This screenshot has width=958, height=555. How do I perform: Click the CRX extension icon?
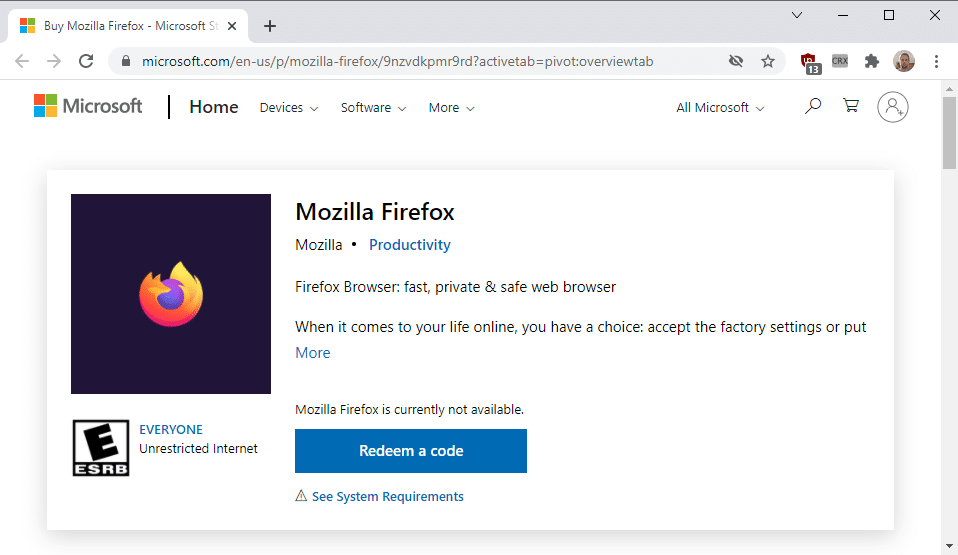[840, 61]
